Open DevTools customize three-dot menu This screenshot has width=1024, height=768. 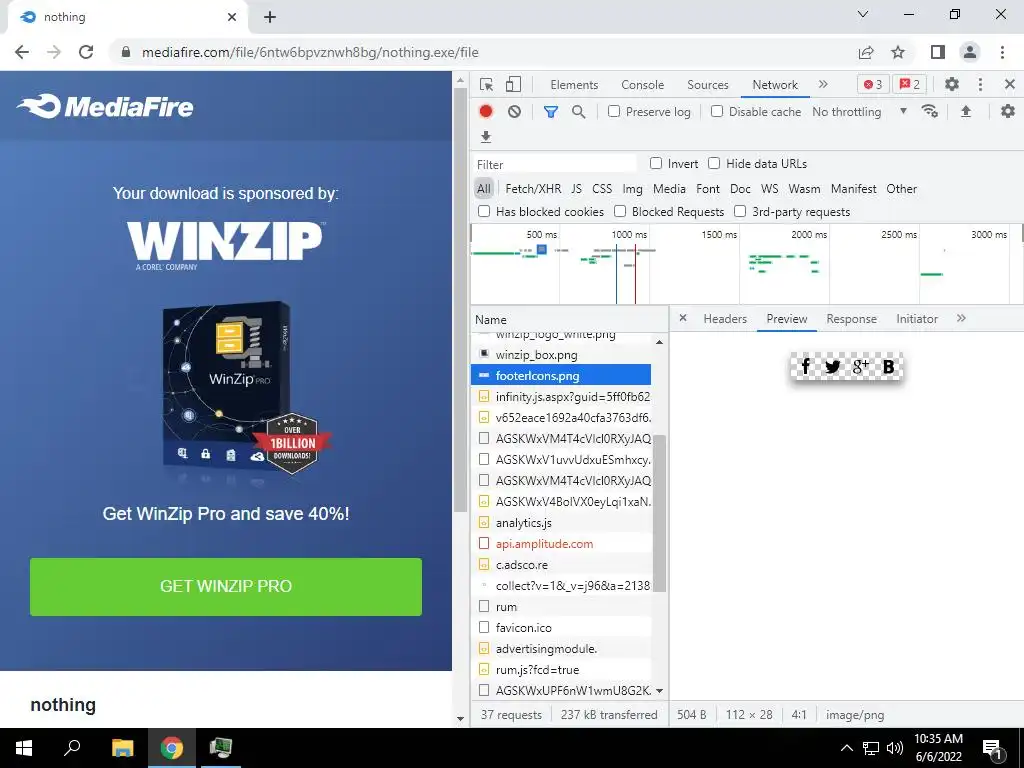tap(980, 84)
